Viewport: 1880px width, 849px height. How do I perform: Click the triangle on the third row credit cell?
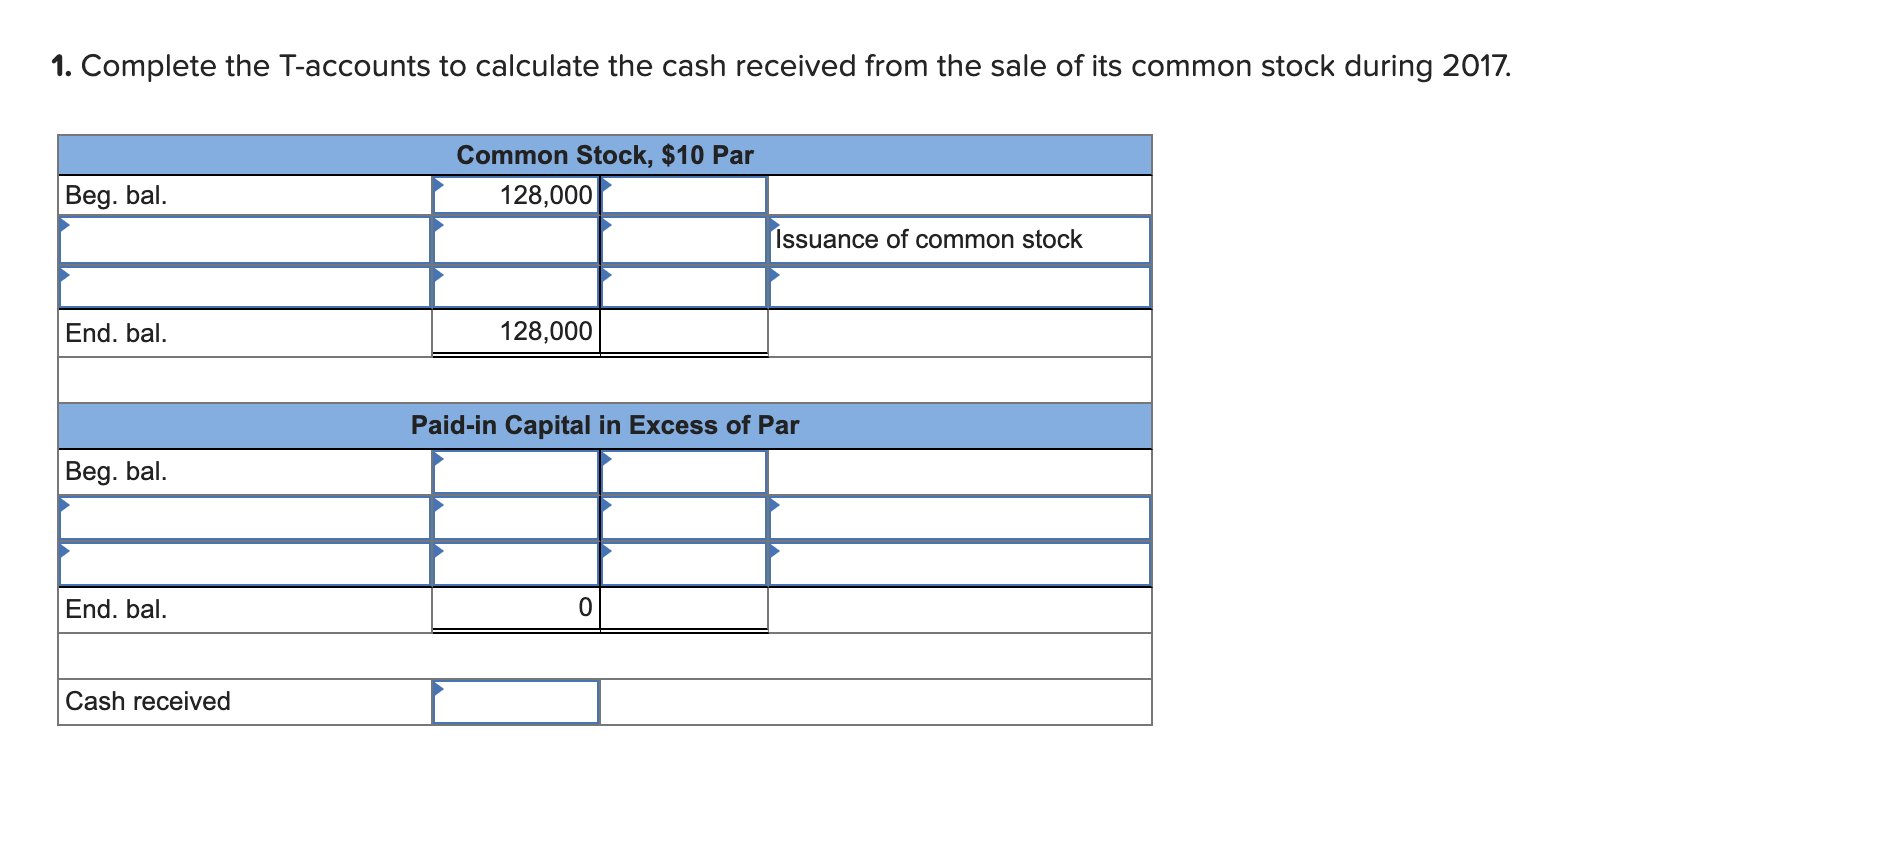click(x=606, y=276)
